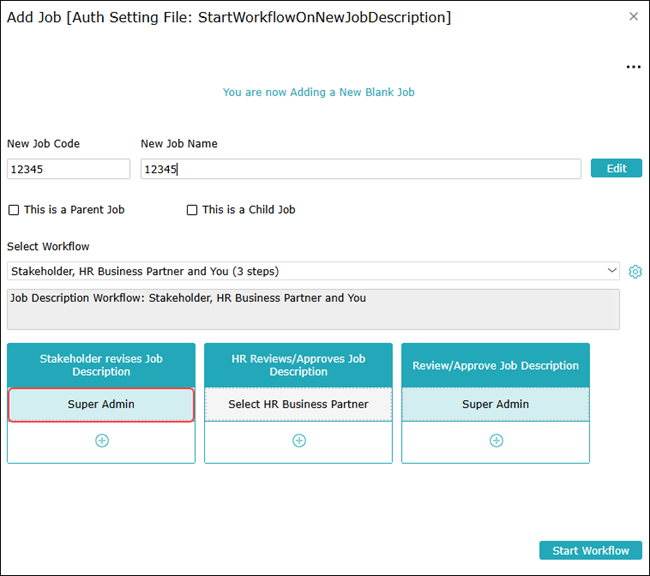Screen dimensions: 650x576
Task: Click the Job Description Workflow description box
Action: point(313,309)
